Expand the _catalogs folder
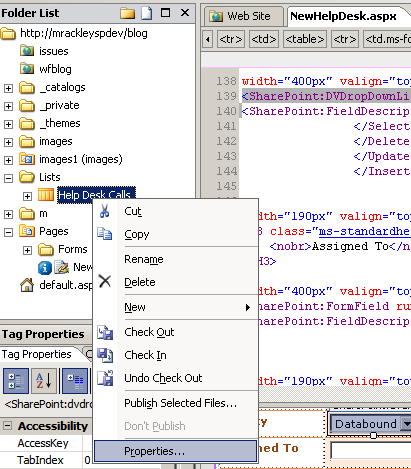 [8, 88]
